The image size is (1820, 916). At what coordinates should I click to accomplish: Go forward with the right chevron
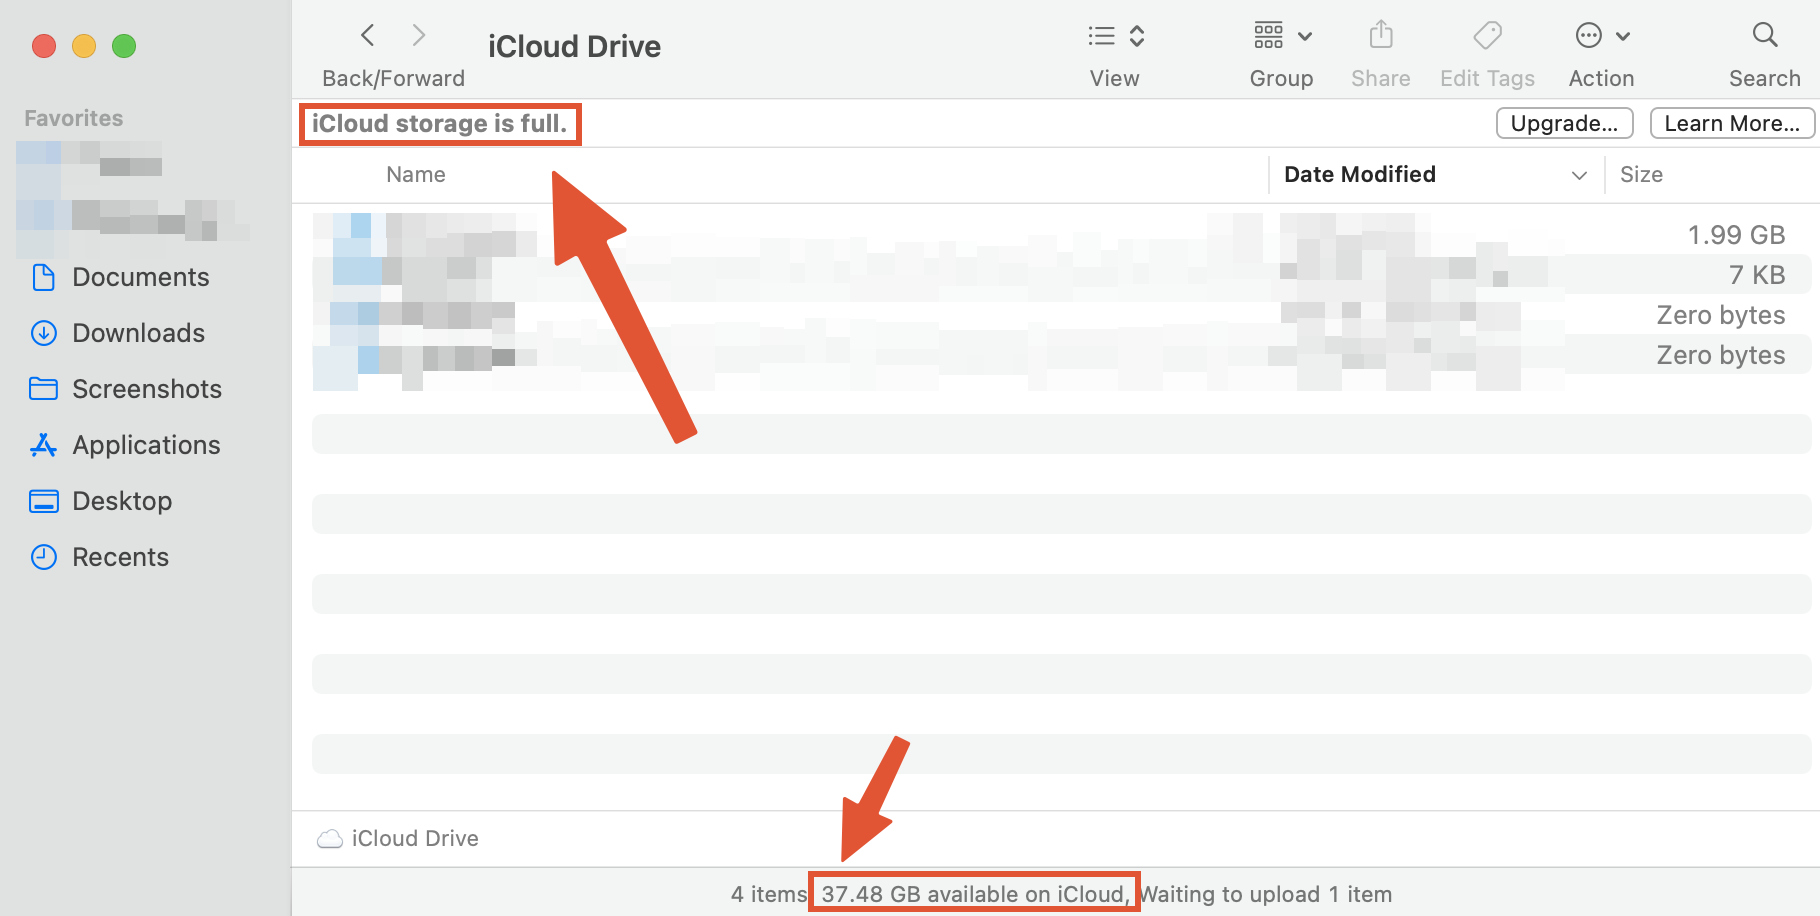tap(419, 36)
